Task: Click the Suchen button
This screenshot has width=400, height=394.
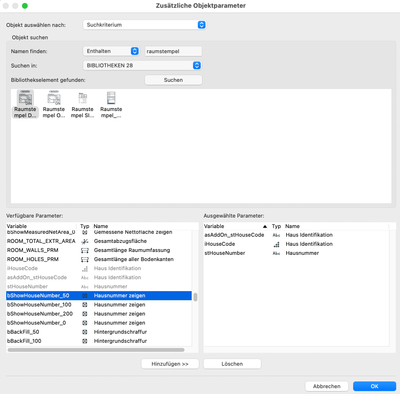Action: pos(173,80)
